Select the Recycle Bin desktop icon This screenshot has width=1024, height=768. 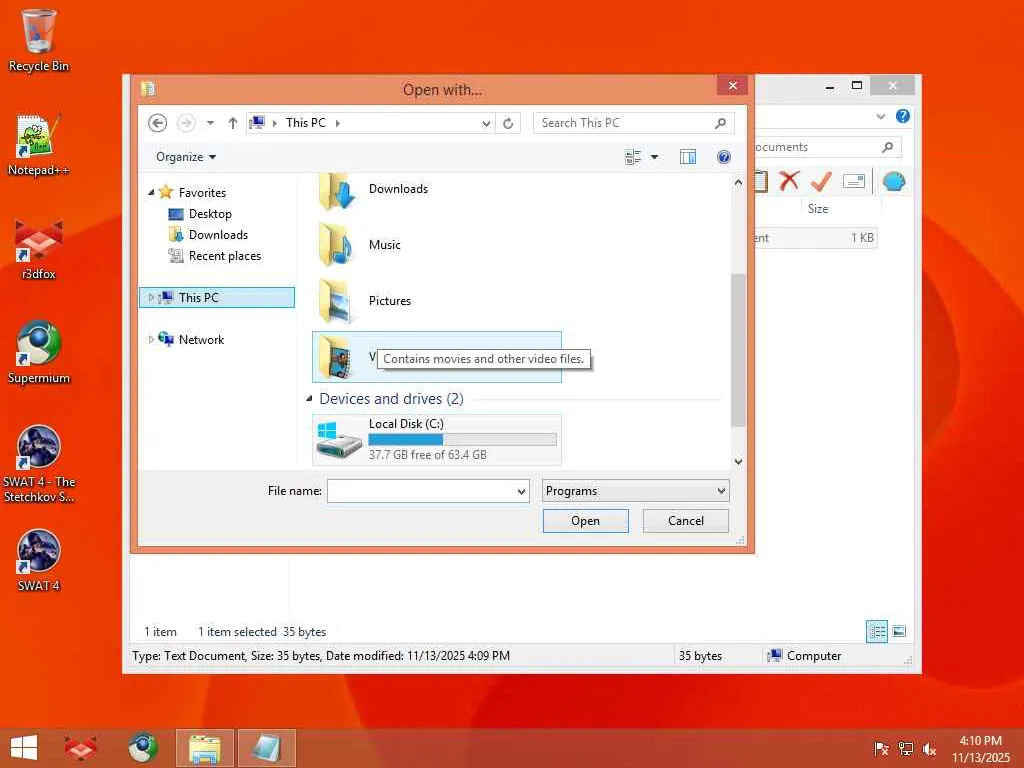[x=39, y=40]
